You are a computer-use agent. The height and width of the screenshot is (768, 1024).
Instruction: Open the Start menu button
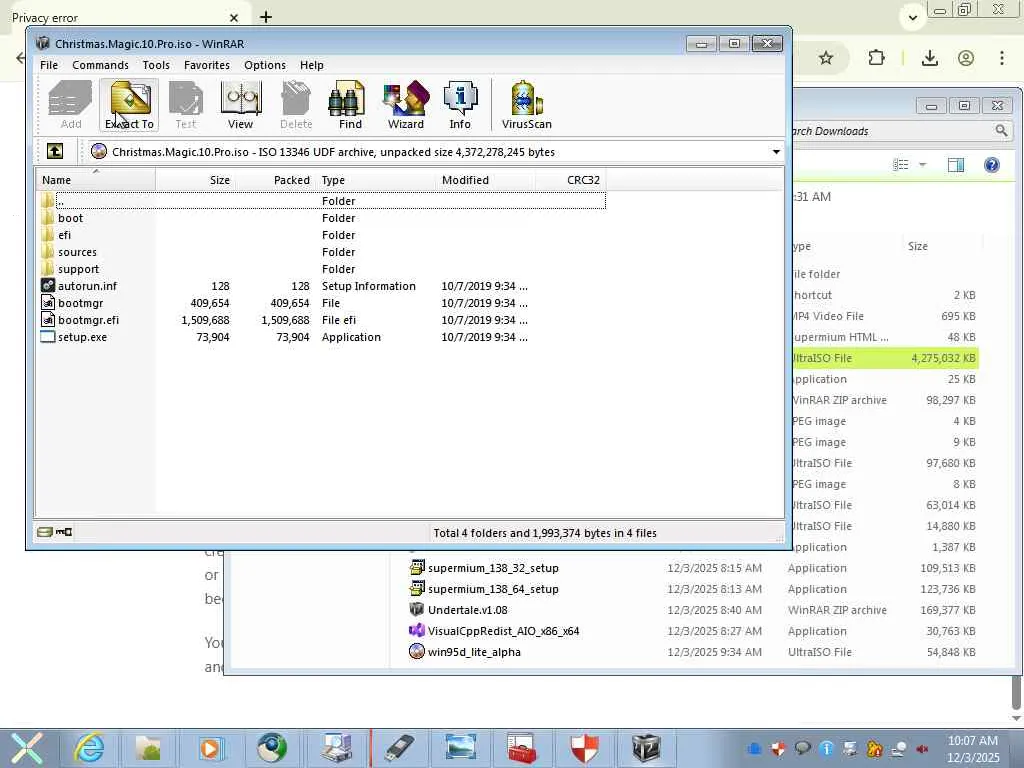(x=26, y=748)
